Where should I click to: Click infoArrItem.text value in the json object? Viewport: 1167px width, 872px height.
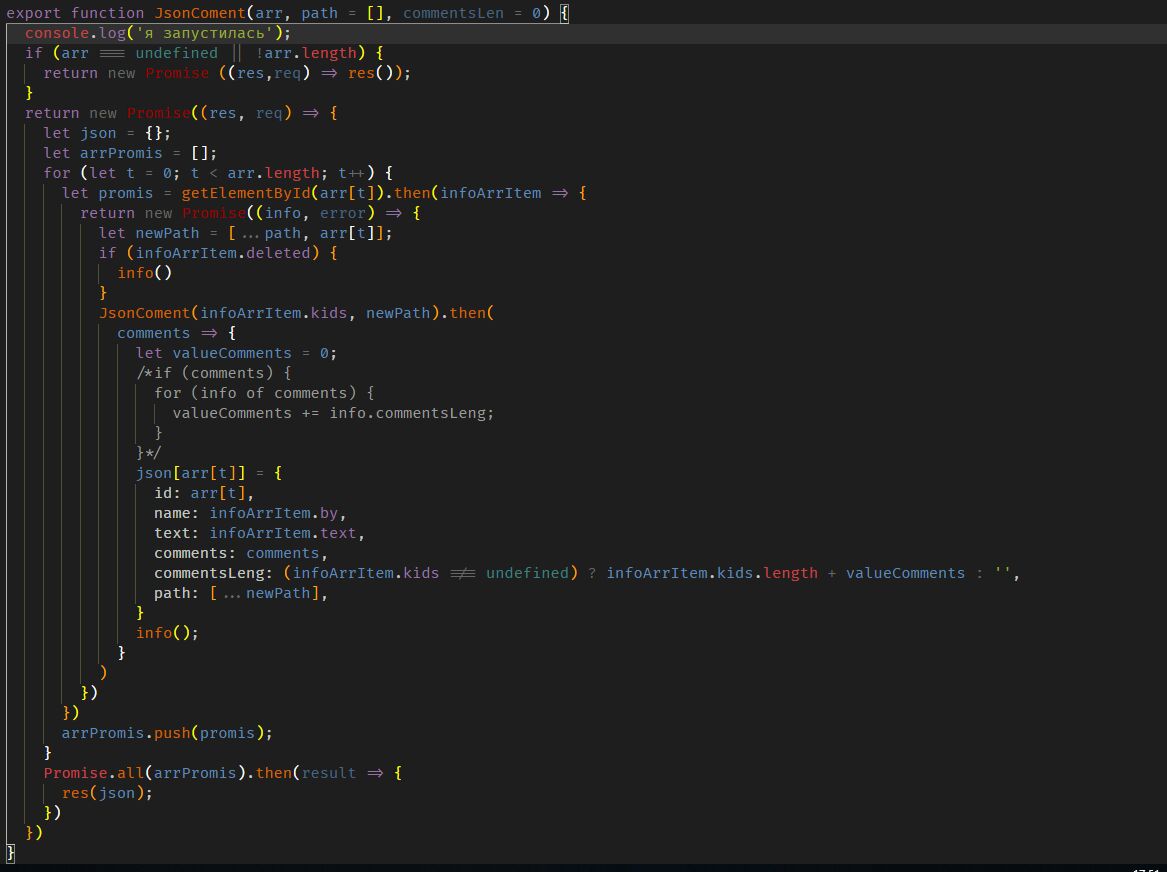coord(283,533)
